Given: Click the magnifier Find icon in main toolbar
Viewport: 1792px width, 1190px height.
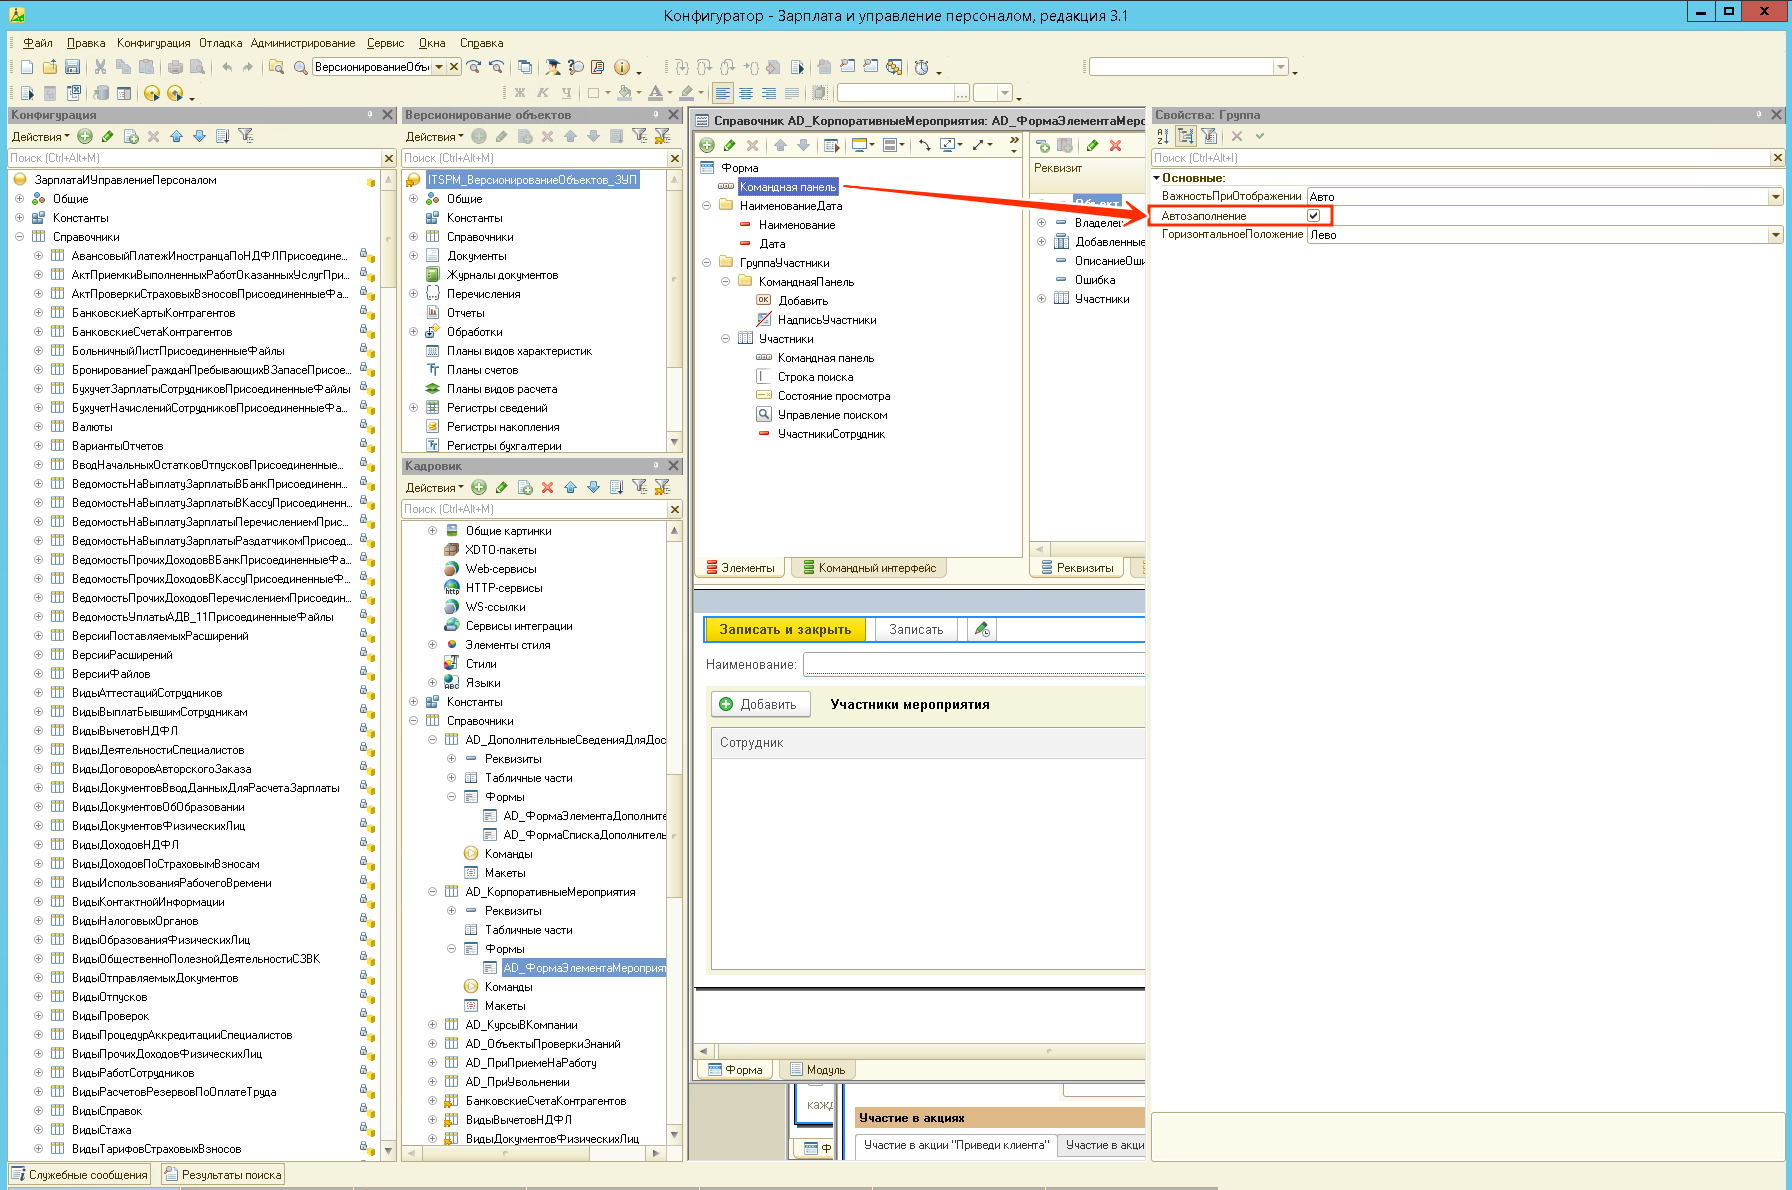Looking at the screenshot, I should click(x=300, y=67).
